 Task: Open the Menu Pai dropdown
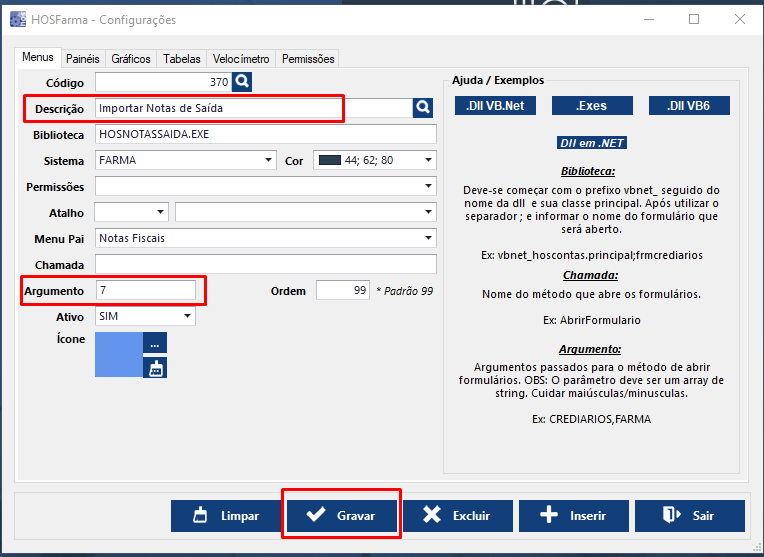point(428,238)
